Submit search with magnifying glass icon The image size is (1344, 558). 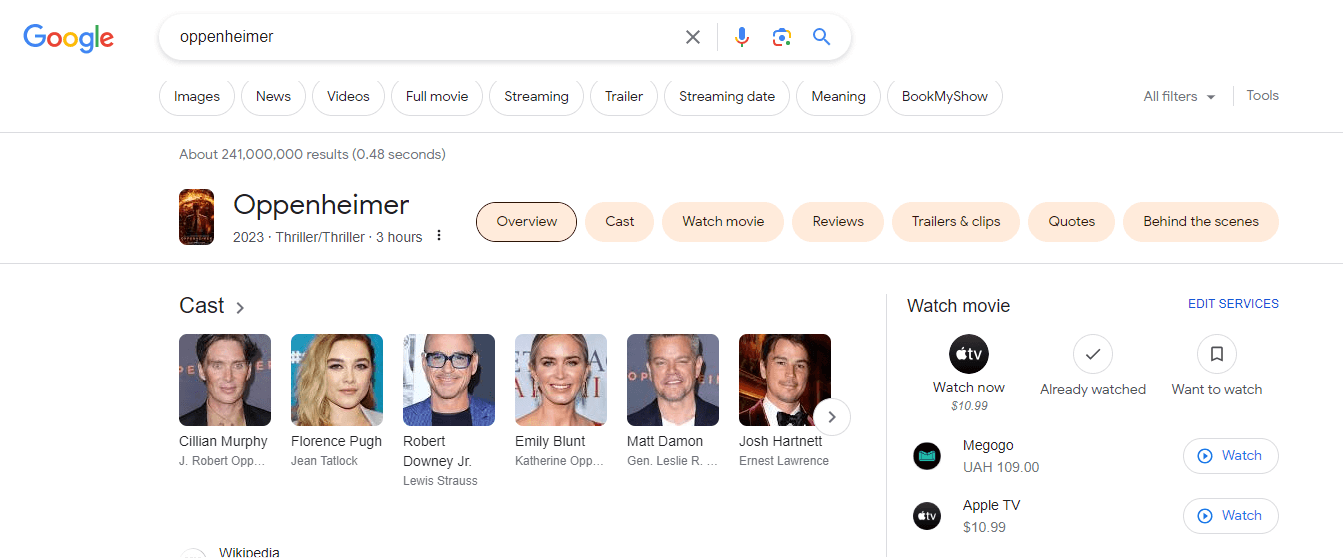coord(822,37)
